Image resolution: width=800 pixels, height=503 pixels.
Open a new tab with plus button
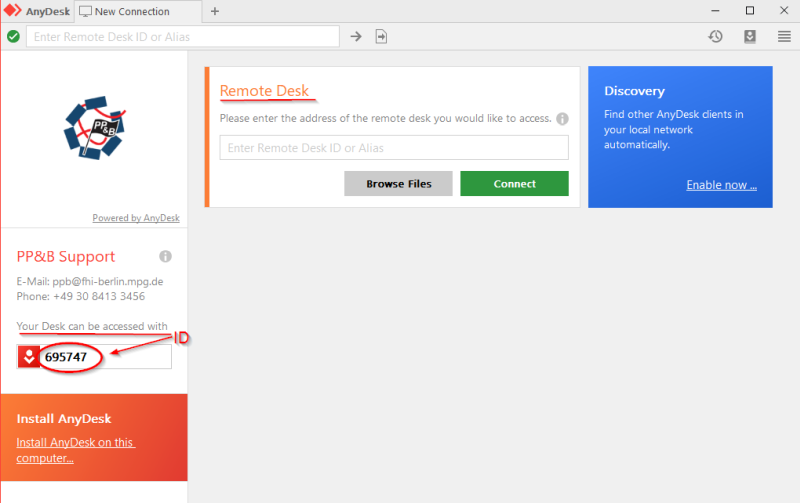[215, 11]
